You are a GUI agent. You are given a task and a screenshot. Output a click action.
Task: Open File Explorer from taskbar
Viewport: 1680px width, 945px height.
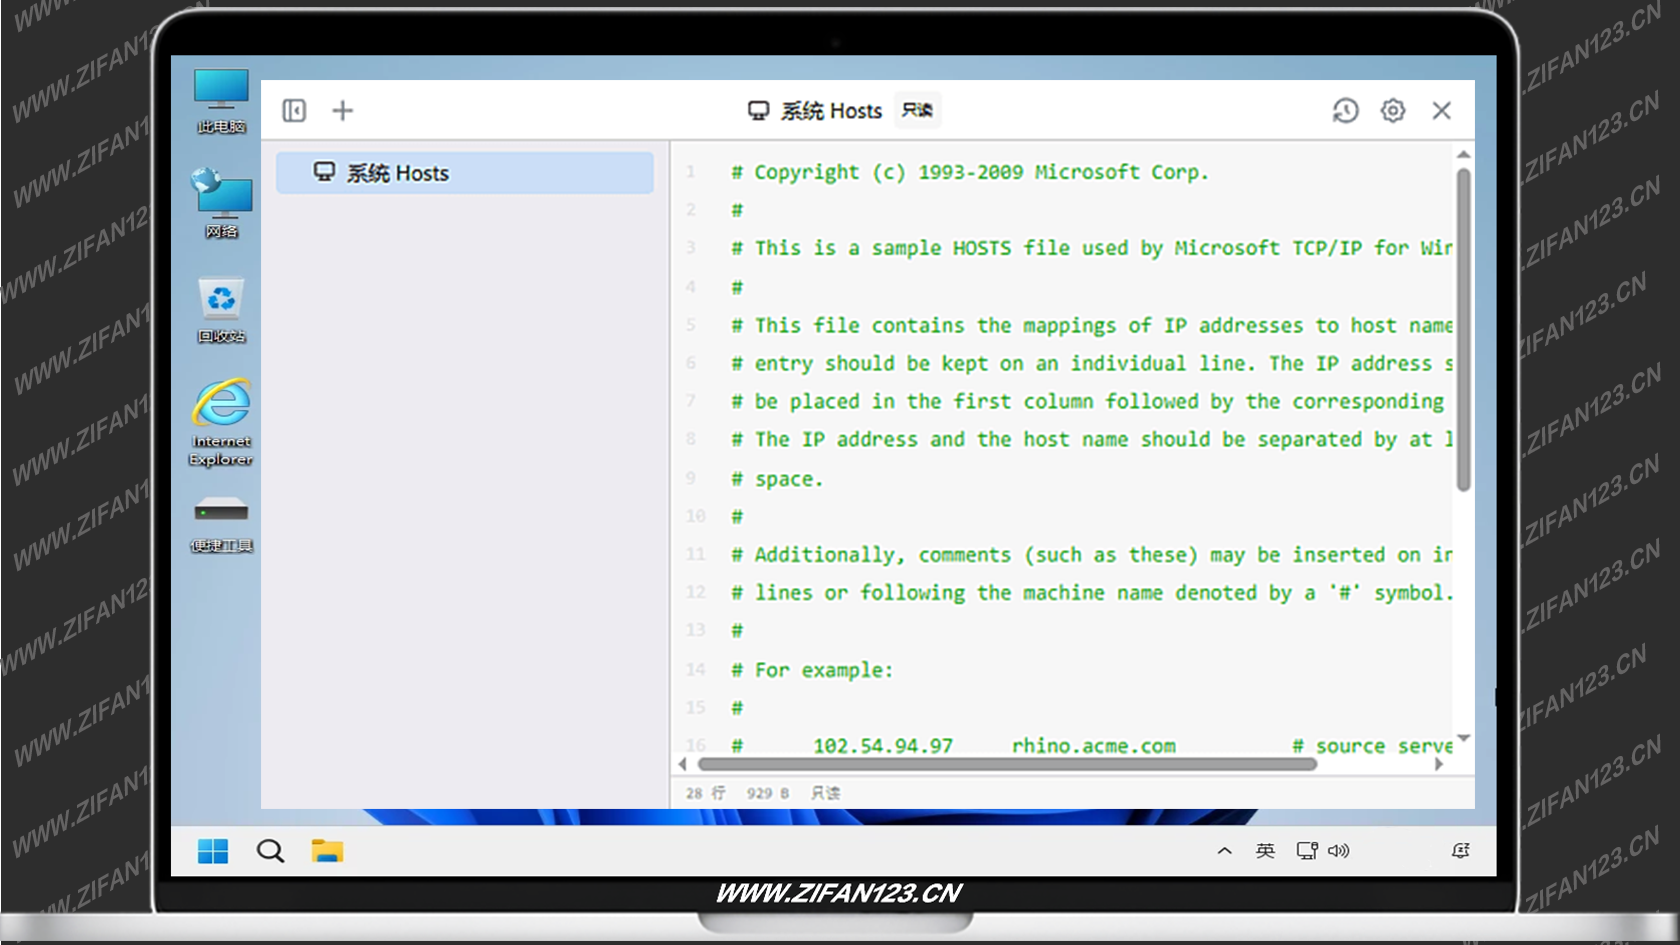(x=327, y=851)
